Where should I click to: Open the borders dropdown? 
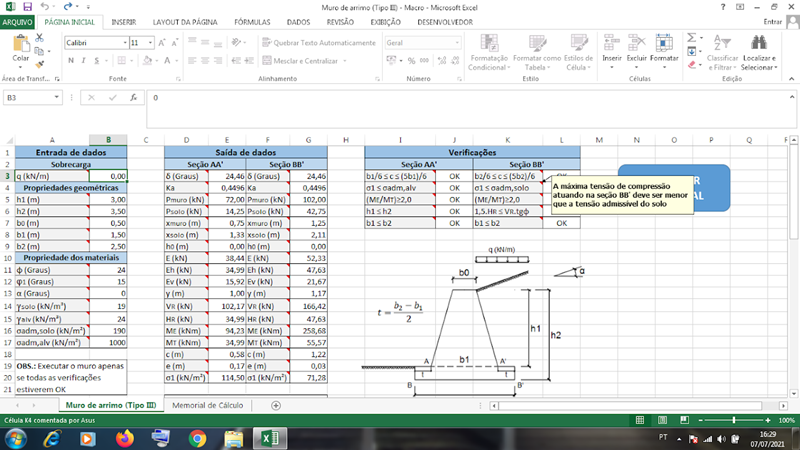tap(132, 61)
